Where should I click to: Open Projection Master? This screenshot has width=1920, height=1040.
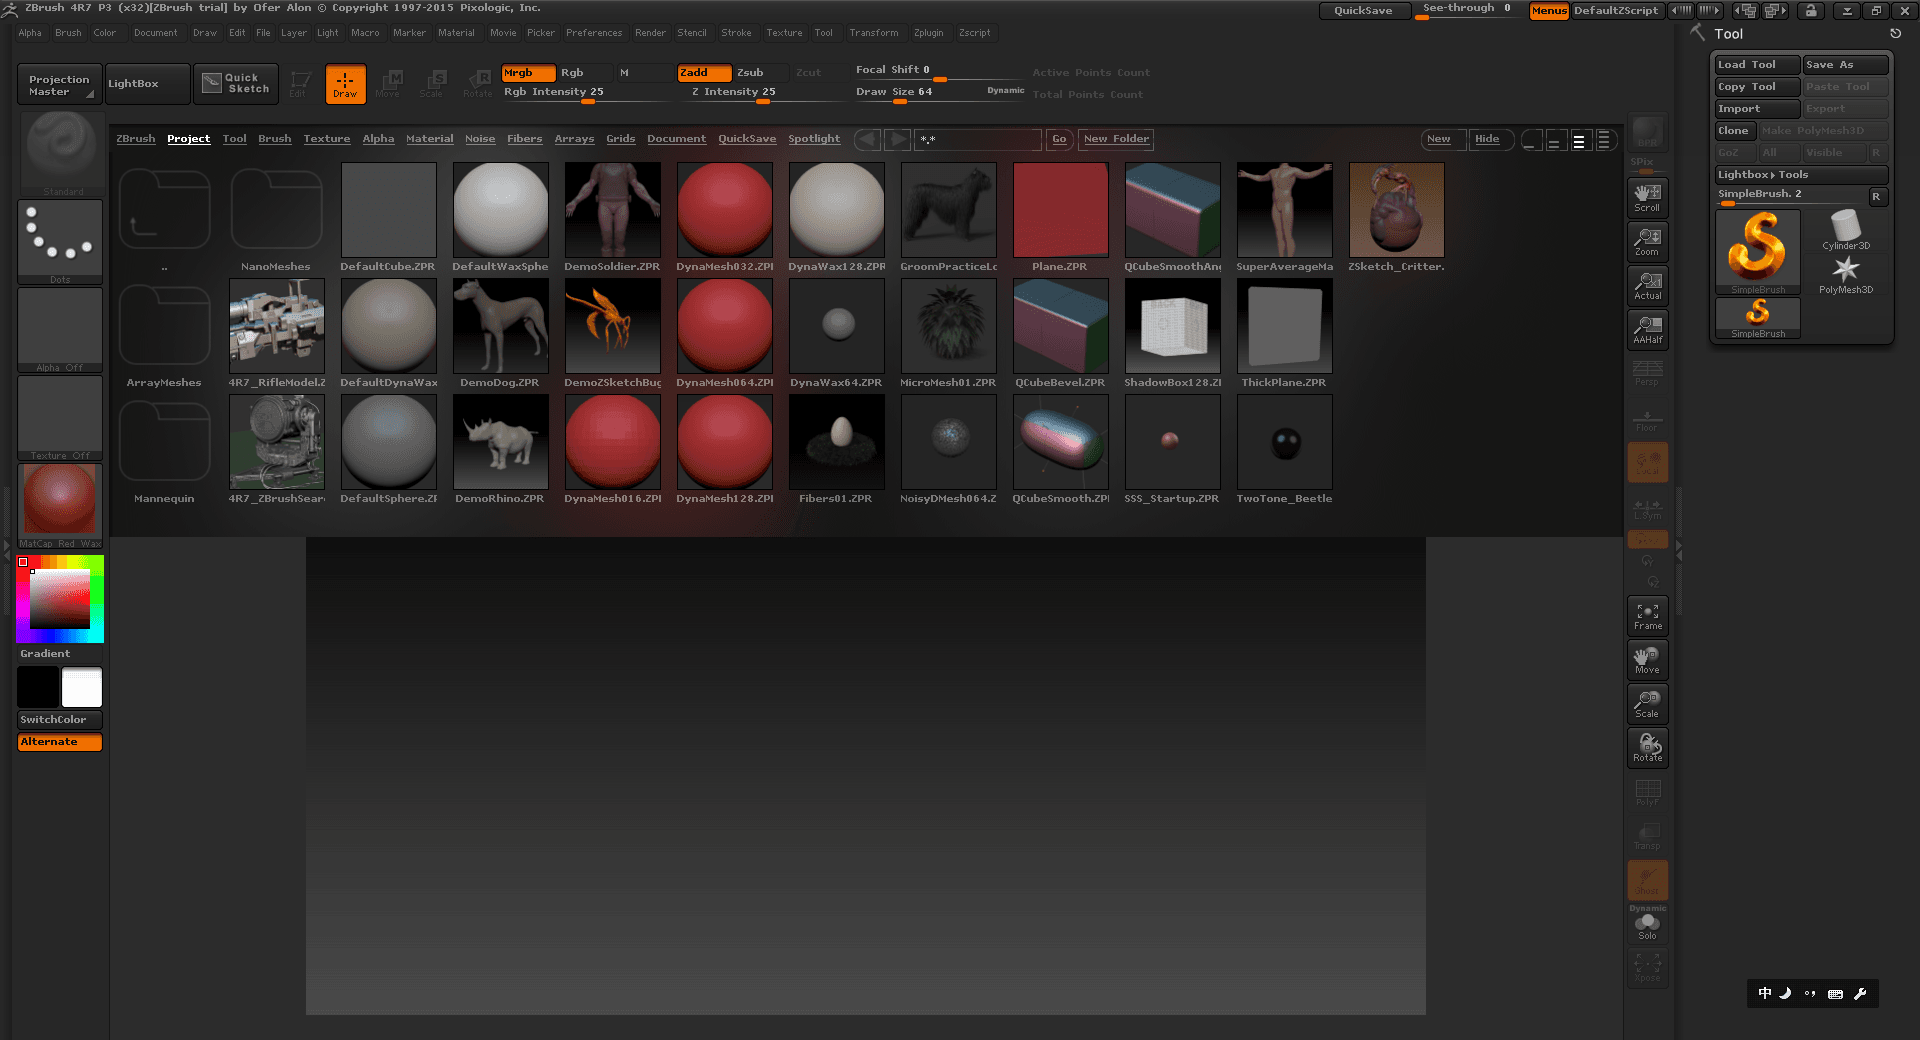coord(57,84)
